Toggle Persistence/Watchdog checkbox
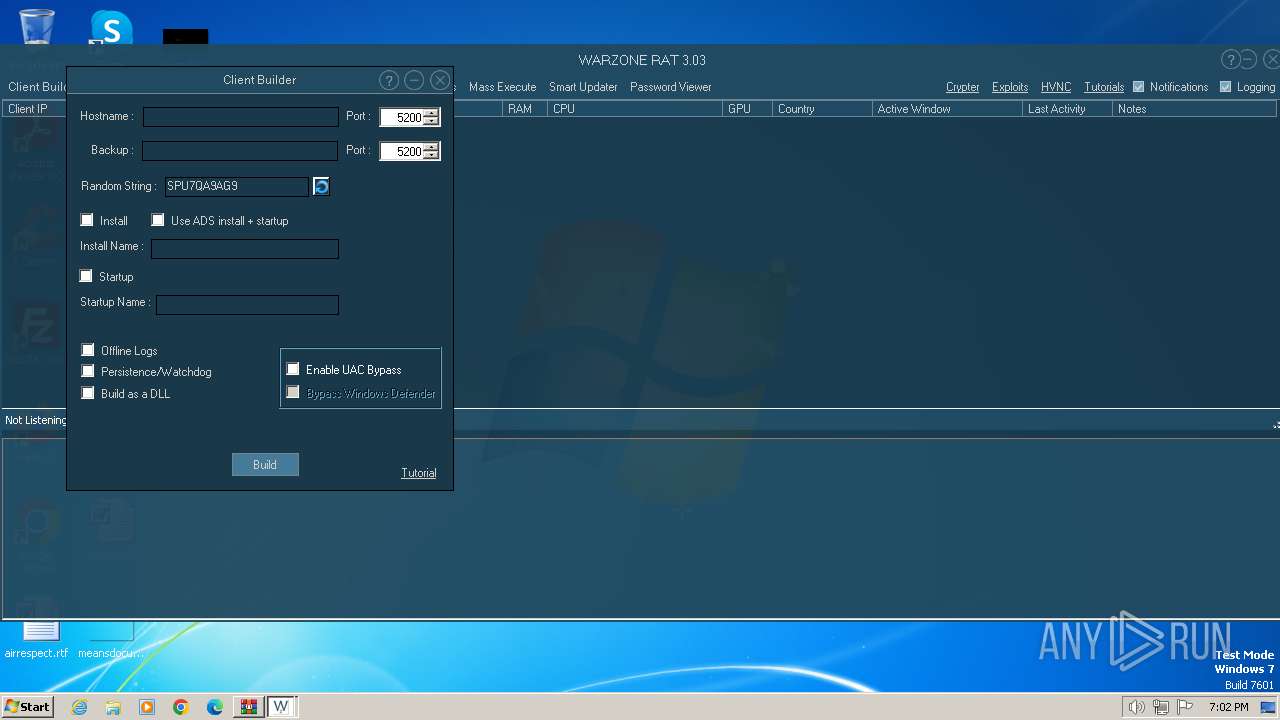This screenshot has width=1280, height=720. pyautogui.click(x=88, y=371)
